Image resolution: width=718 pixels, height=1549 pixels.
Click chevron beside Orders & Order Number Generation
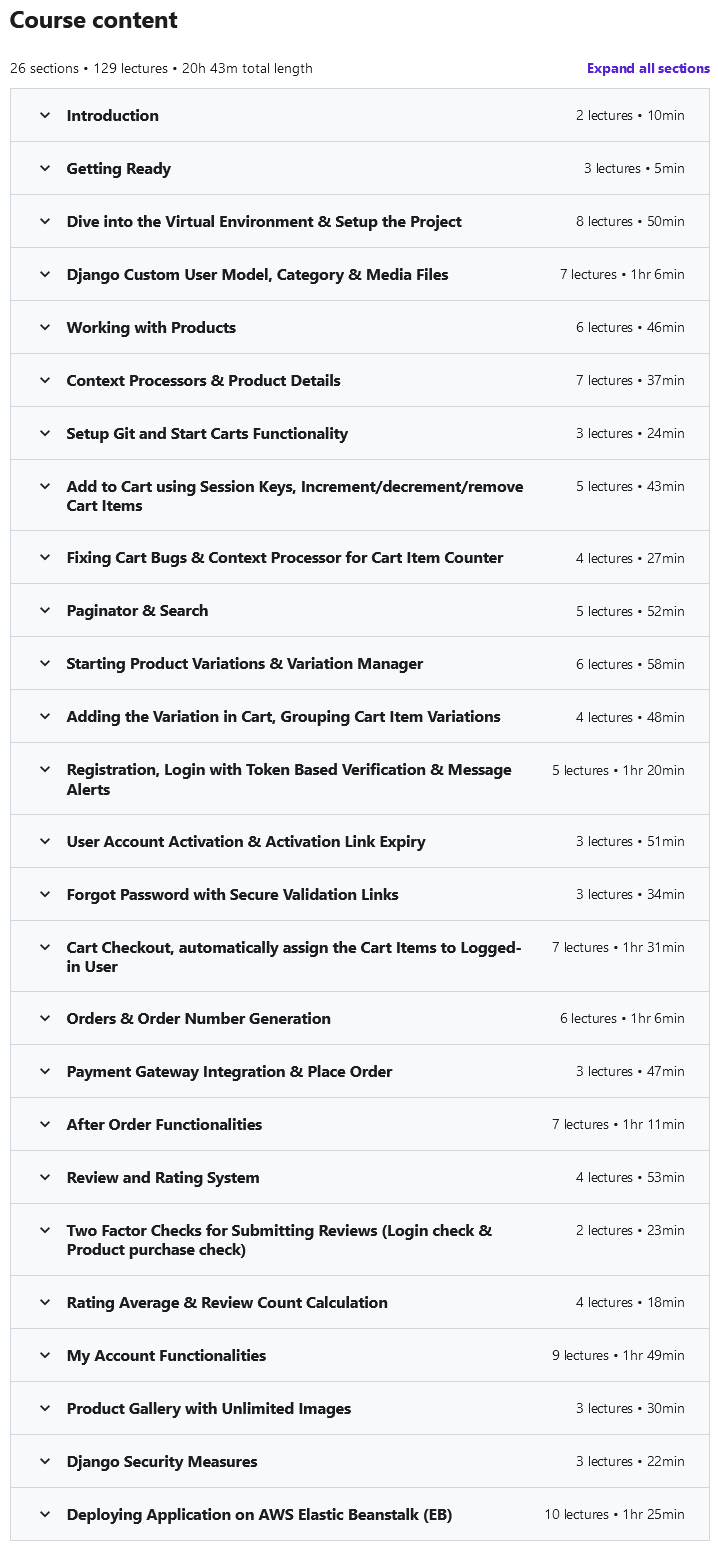click(x=45, y=1019)
